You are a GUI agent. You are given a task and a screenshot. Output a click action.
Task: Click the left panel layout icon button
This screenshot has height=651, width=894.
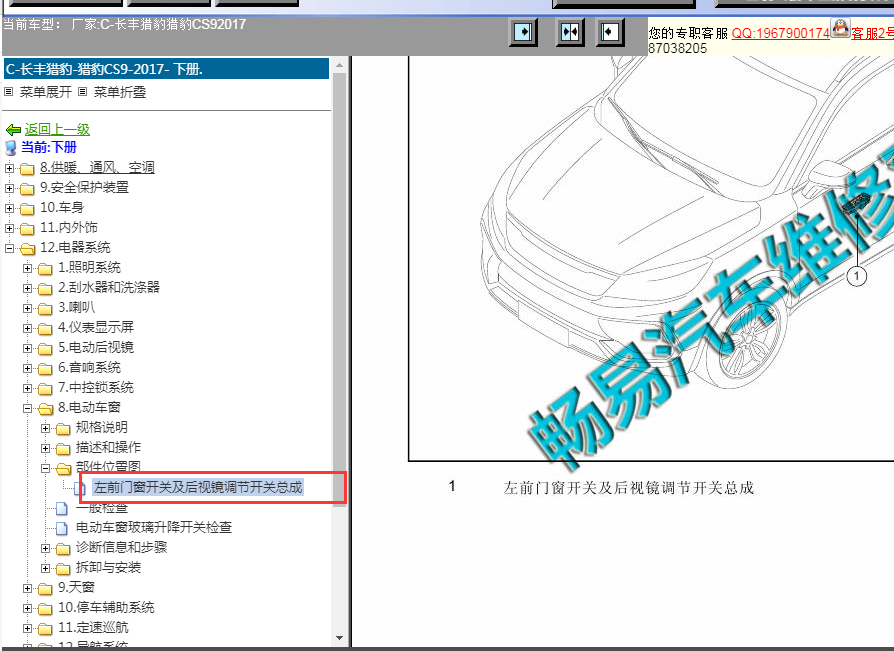pos(523,32)
